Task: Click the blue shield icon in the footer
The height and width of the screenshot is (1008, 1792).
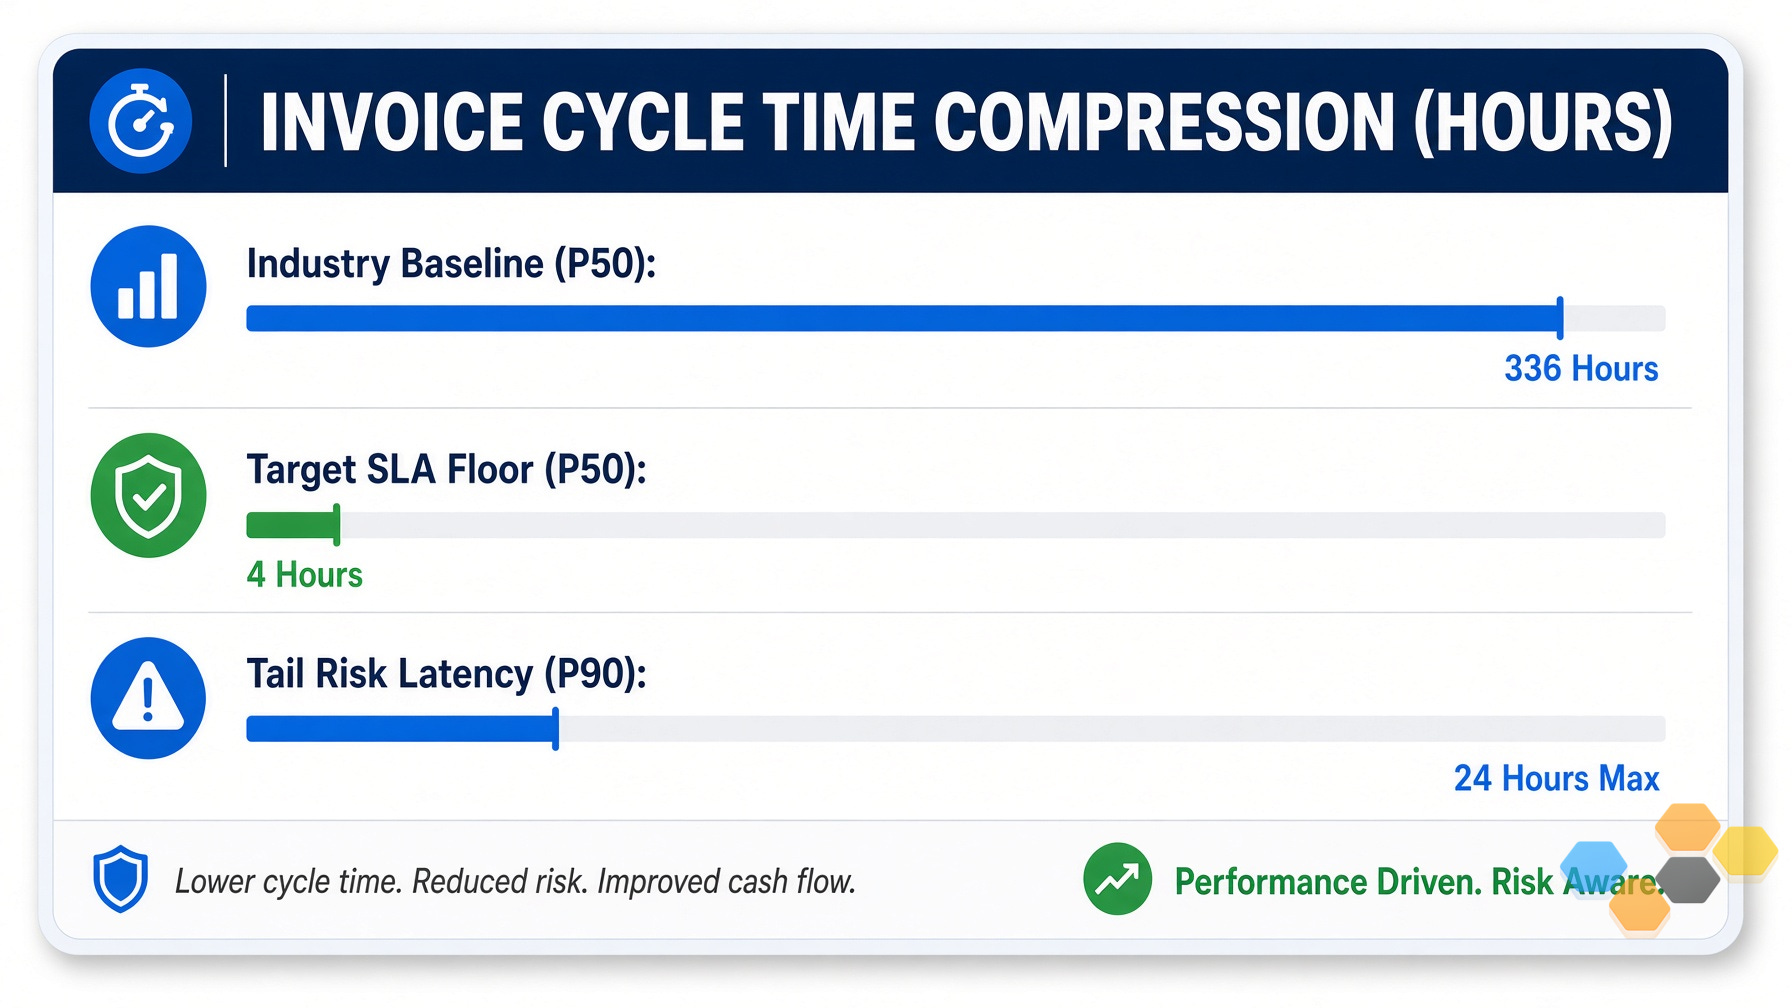Action: [x=120, y=879]
